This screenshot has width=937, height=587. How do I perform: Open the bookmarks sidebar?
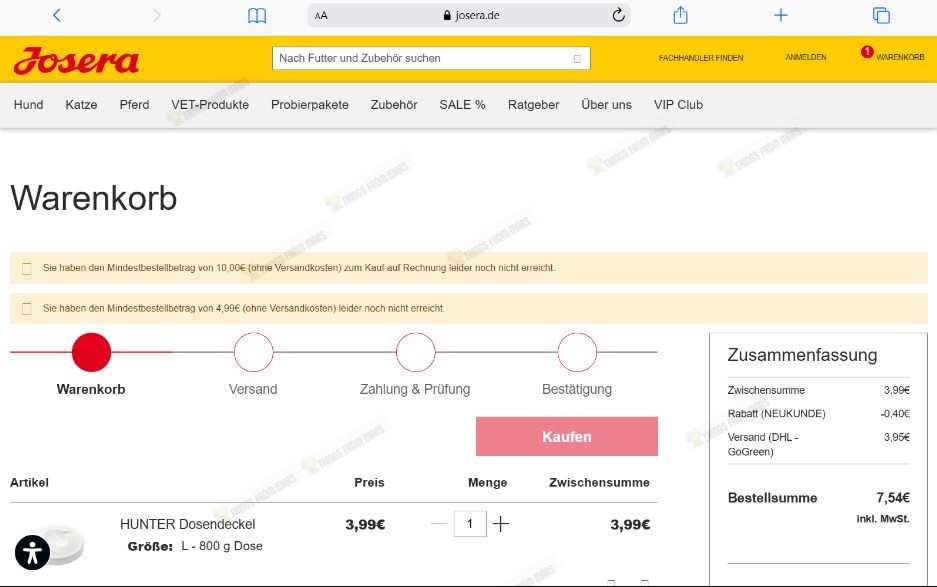(x=257, y=14)
